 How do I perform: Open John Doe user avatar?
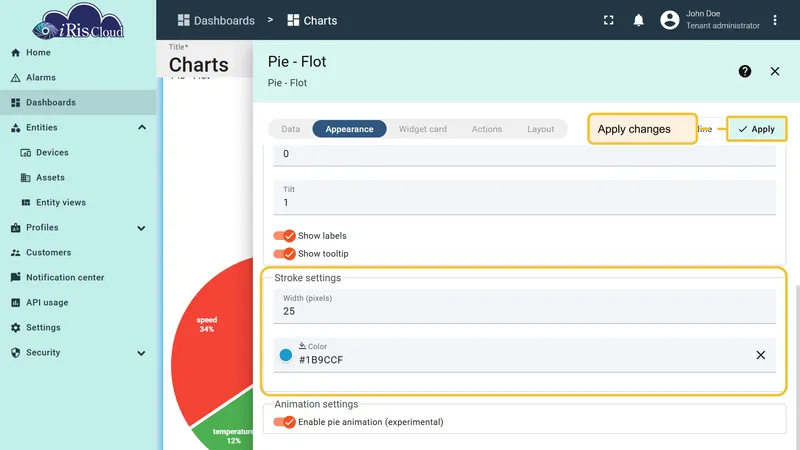tap(669, 20)
